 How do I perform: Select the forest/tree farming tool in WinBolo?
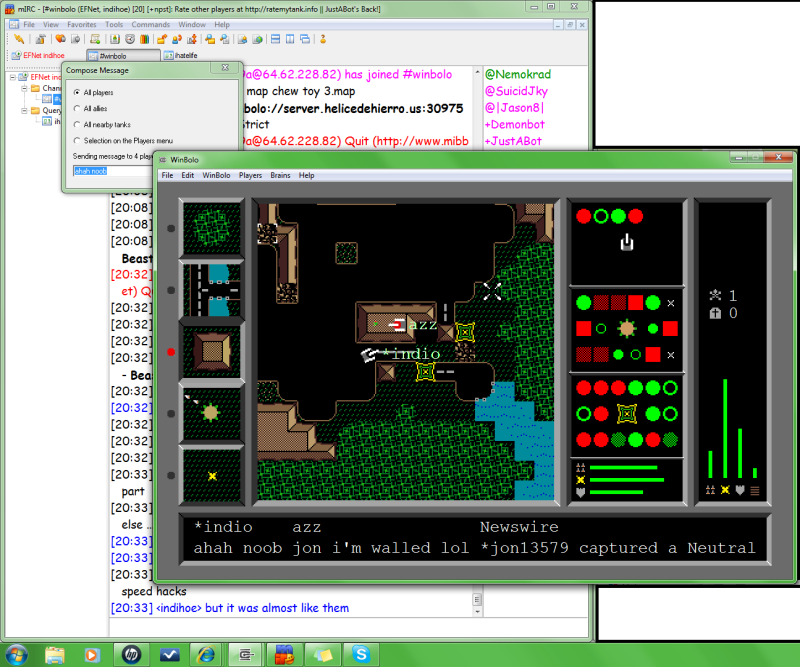coord(211,229)
